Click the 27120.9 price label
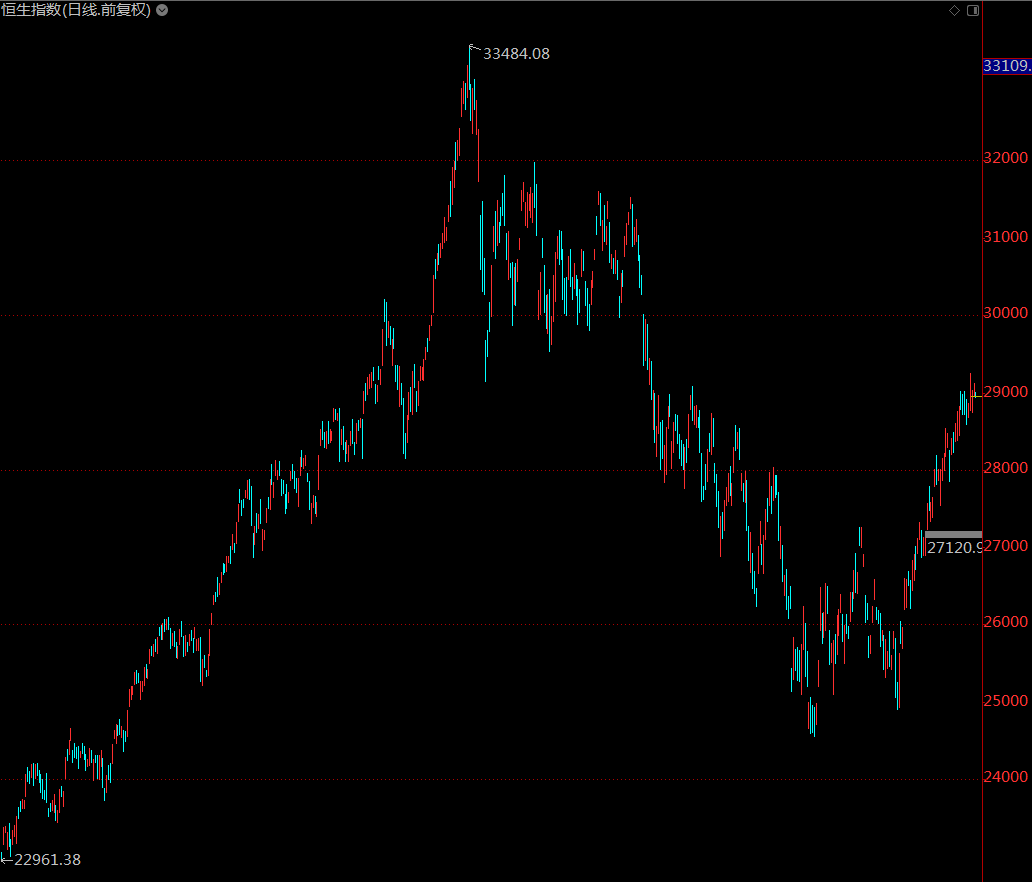Image resolution: width=1032 pixels, height=882 pixels. point(955,548)
